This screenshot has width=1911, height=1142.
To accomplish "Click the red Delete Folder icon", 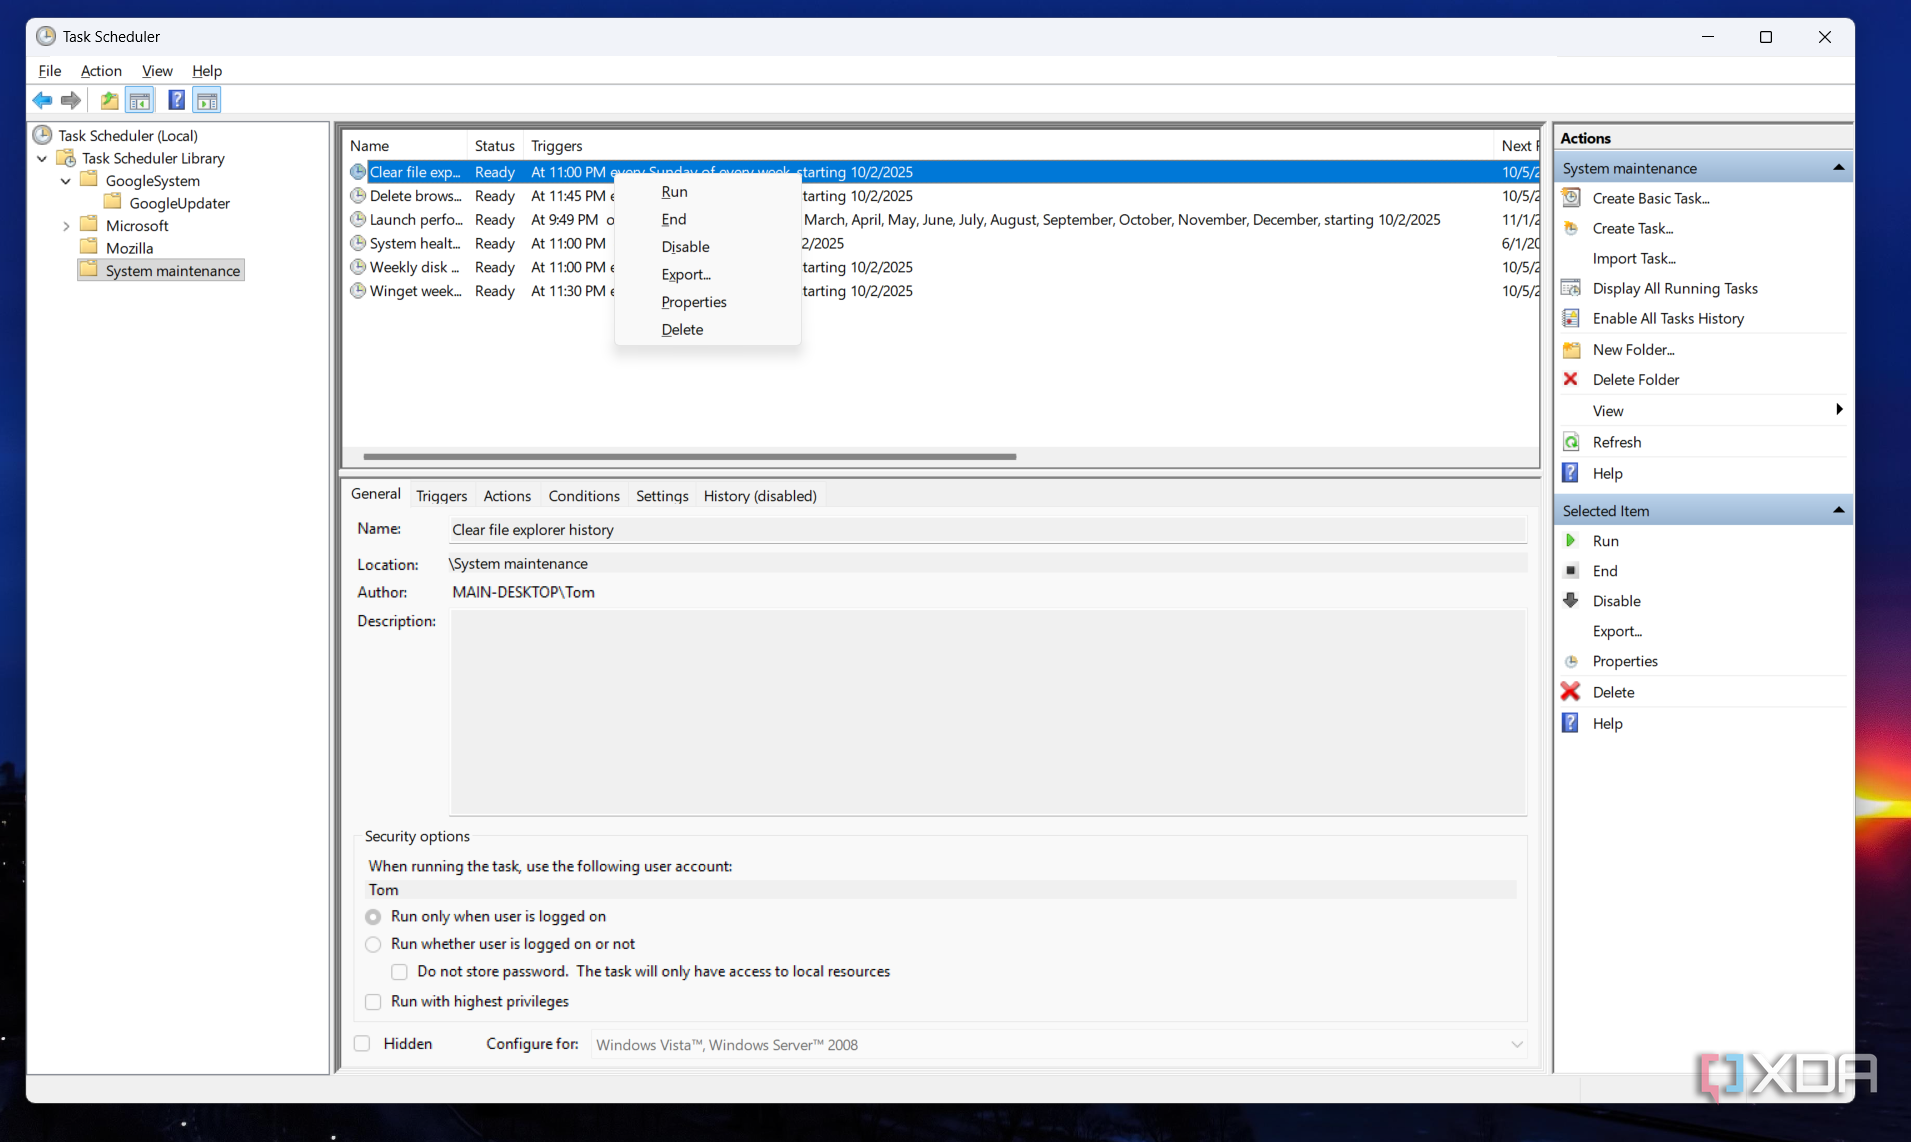I will click(x=1571, y=379).
